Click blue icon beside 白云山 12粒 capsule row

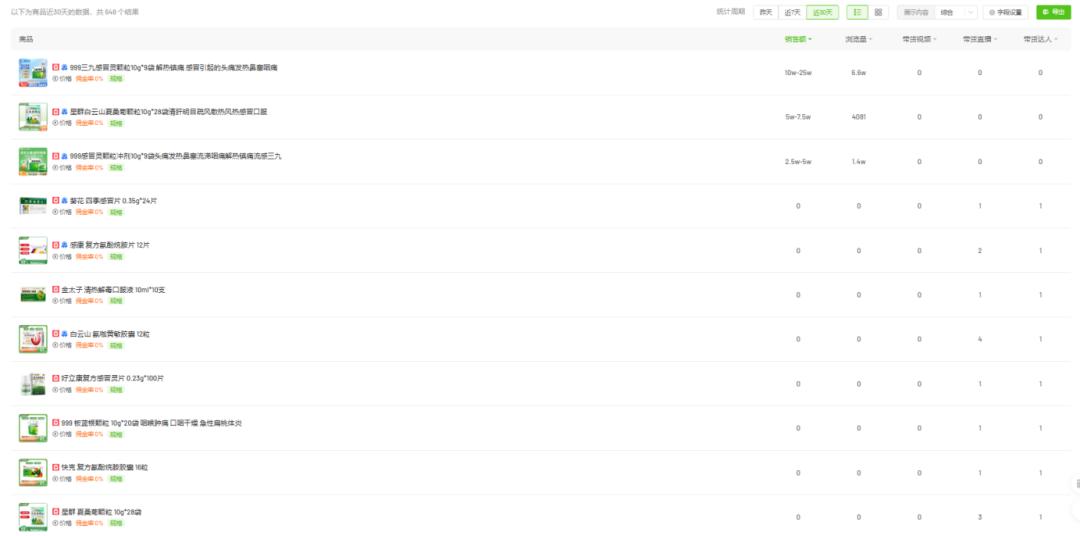[x=65, y=334]
